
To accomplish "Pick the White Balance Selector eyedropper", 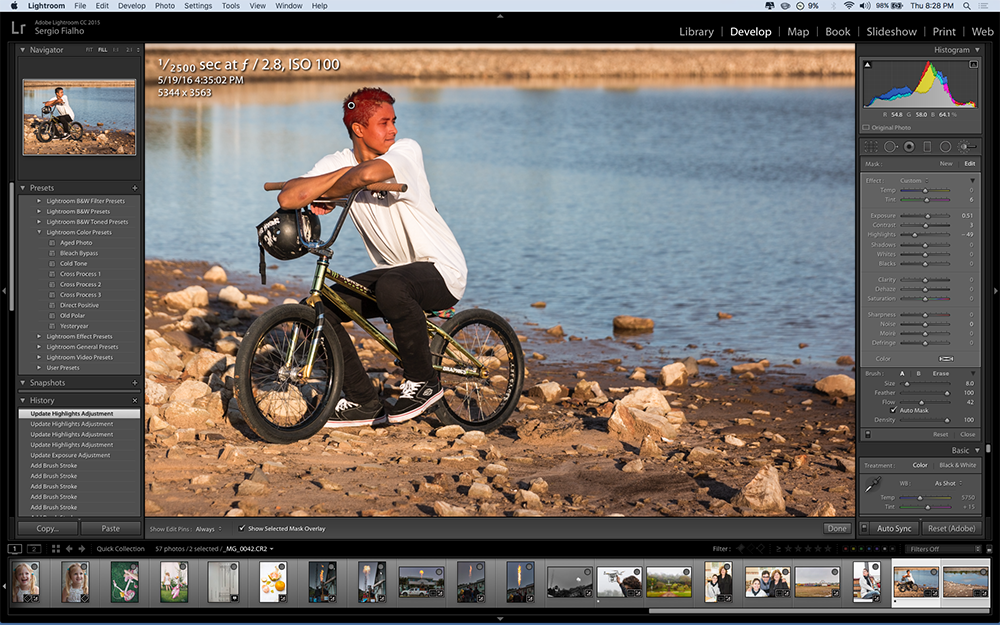I will click(x=872, y=487).
